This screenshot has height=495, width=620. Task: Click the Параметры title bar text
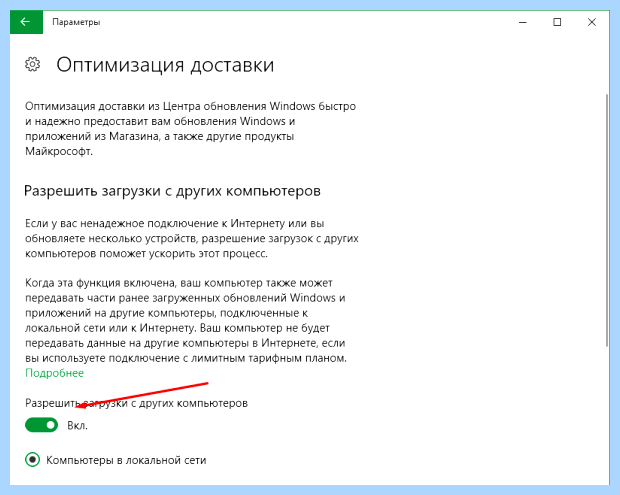(x=76, y=22)
